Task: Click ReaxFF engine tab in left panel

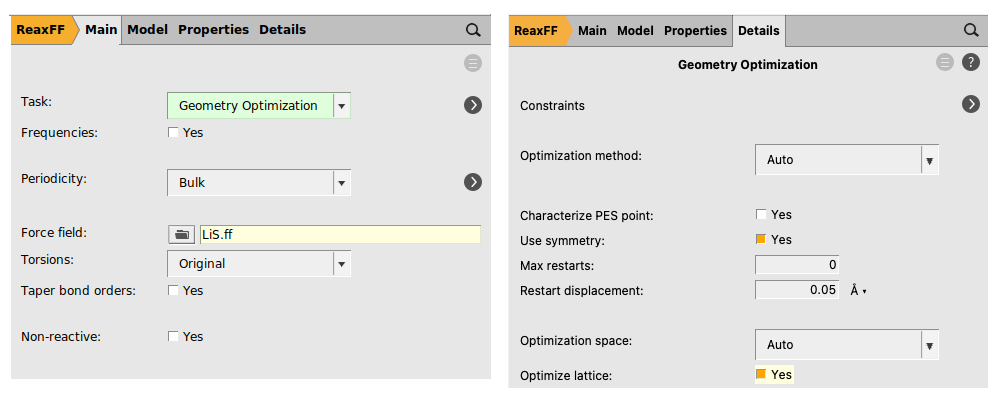Action: 42,30
